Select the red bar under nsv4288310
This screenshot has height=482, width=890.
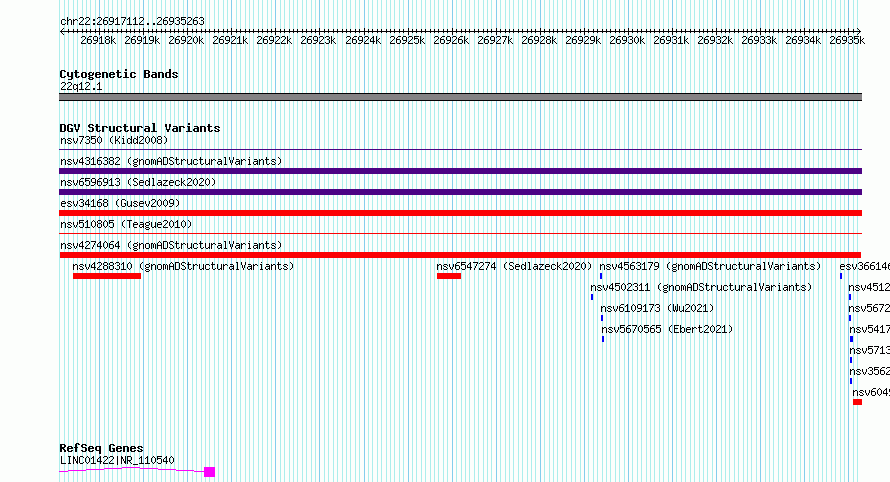[x=107, y=276]
